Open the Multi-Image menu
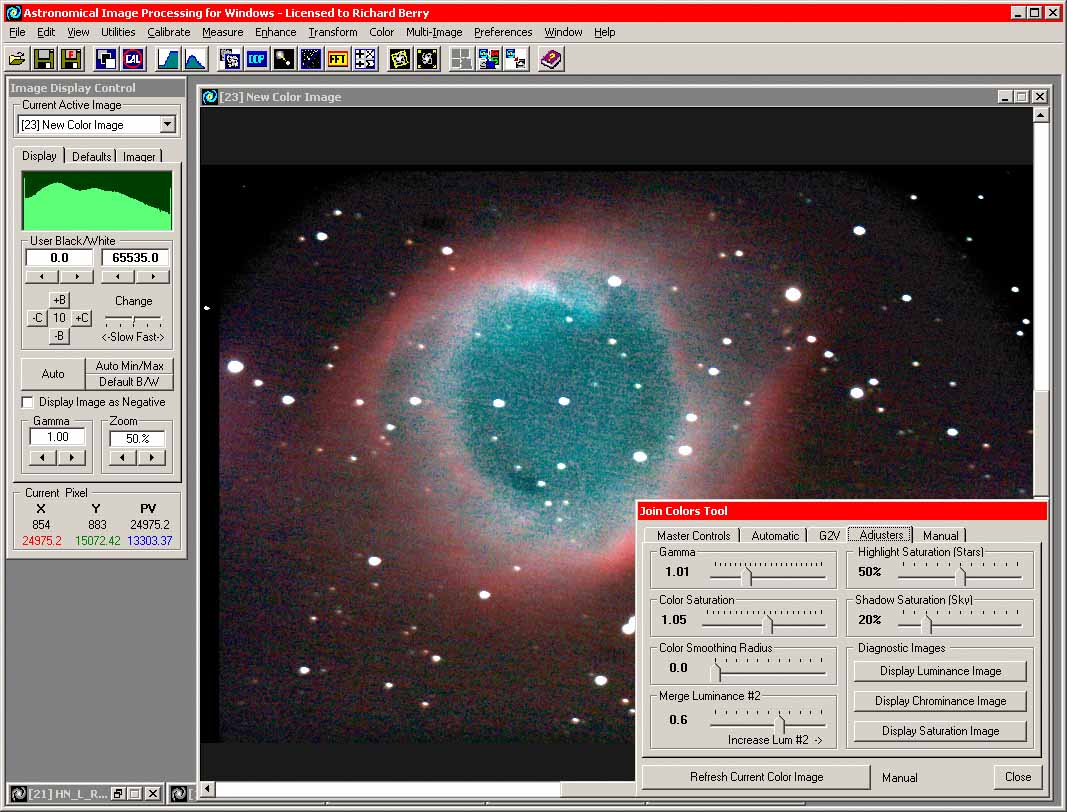This screenshot has width=1067, height=812. pos(434,32)
